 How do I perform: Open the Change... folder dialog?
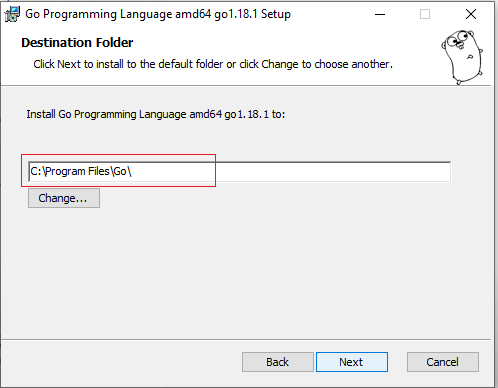coord(64,198)
